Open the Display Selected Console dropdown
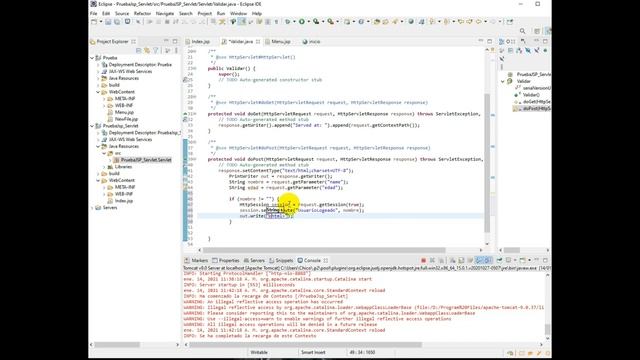Viewport: 640px width, 360px height. (515, 260)
